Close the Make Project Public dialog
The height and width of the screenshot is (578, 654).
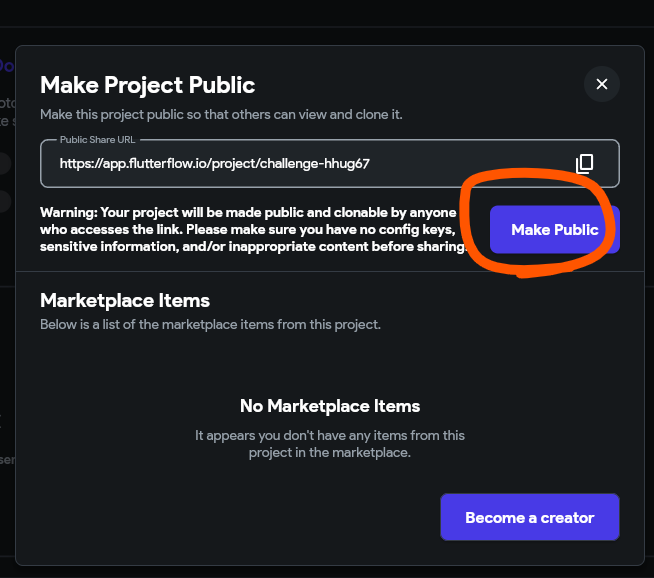point(601,84)
